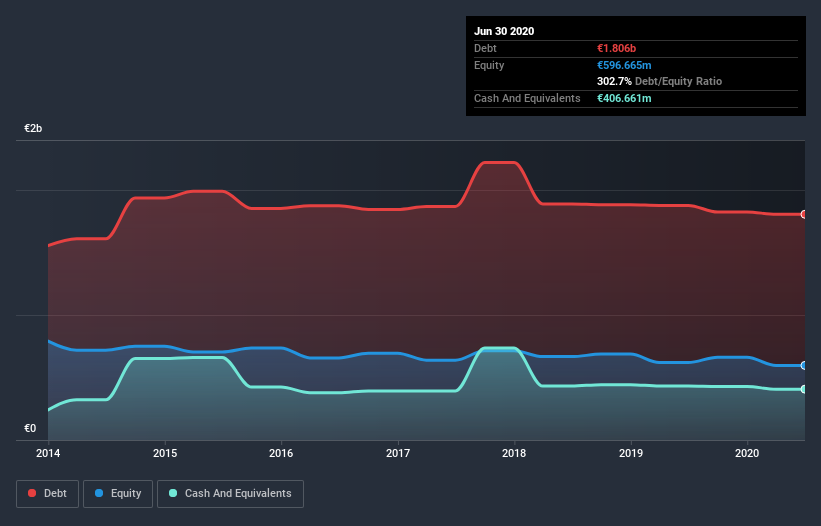The image size is (821, 526).
Task: Click the Jun 30 2020 tooltip date
Action: (504, 31)
